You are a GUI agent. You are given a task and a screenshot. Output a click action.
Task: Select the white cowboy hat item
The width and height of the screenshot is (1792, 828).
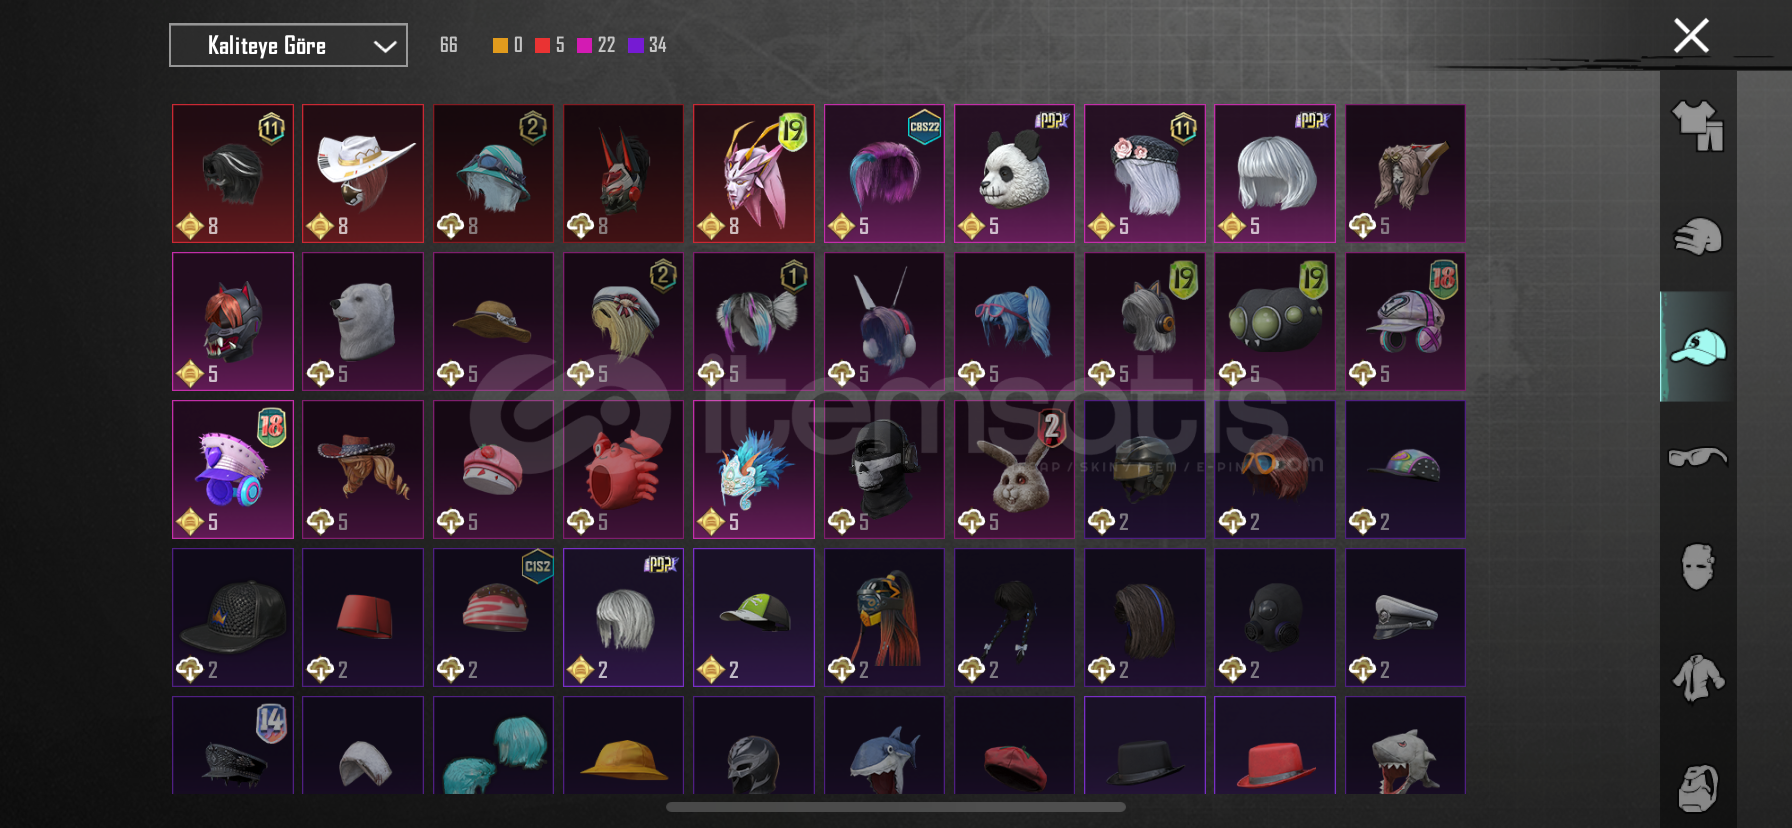click(x=363, y=173)
